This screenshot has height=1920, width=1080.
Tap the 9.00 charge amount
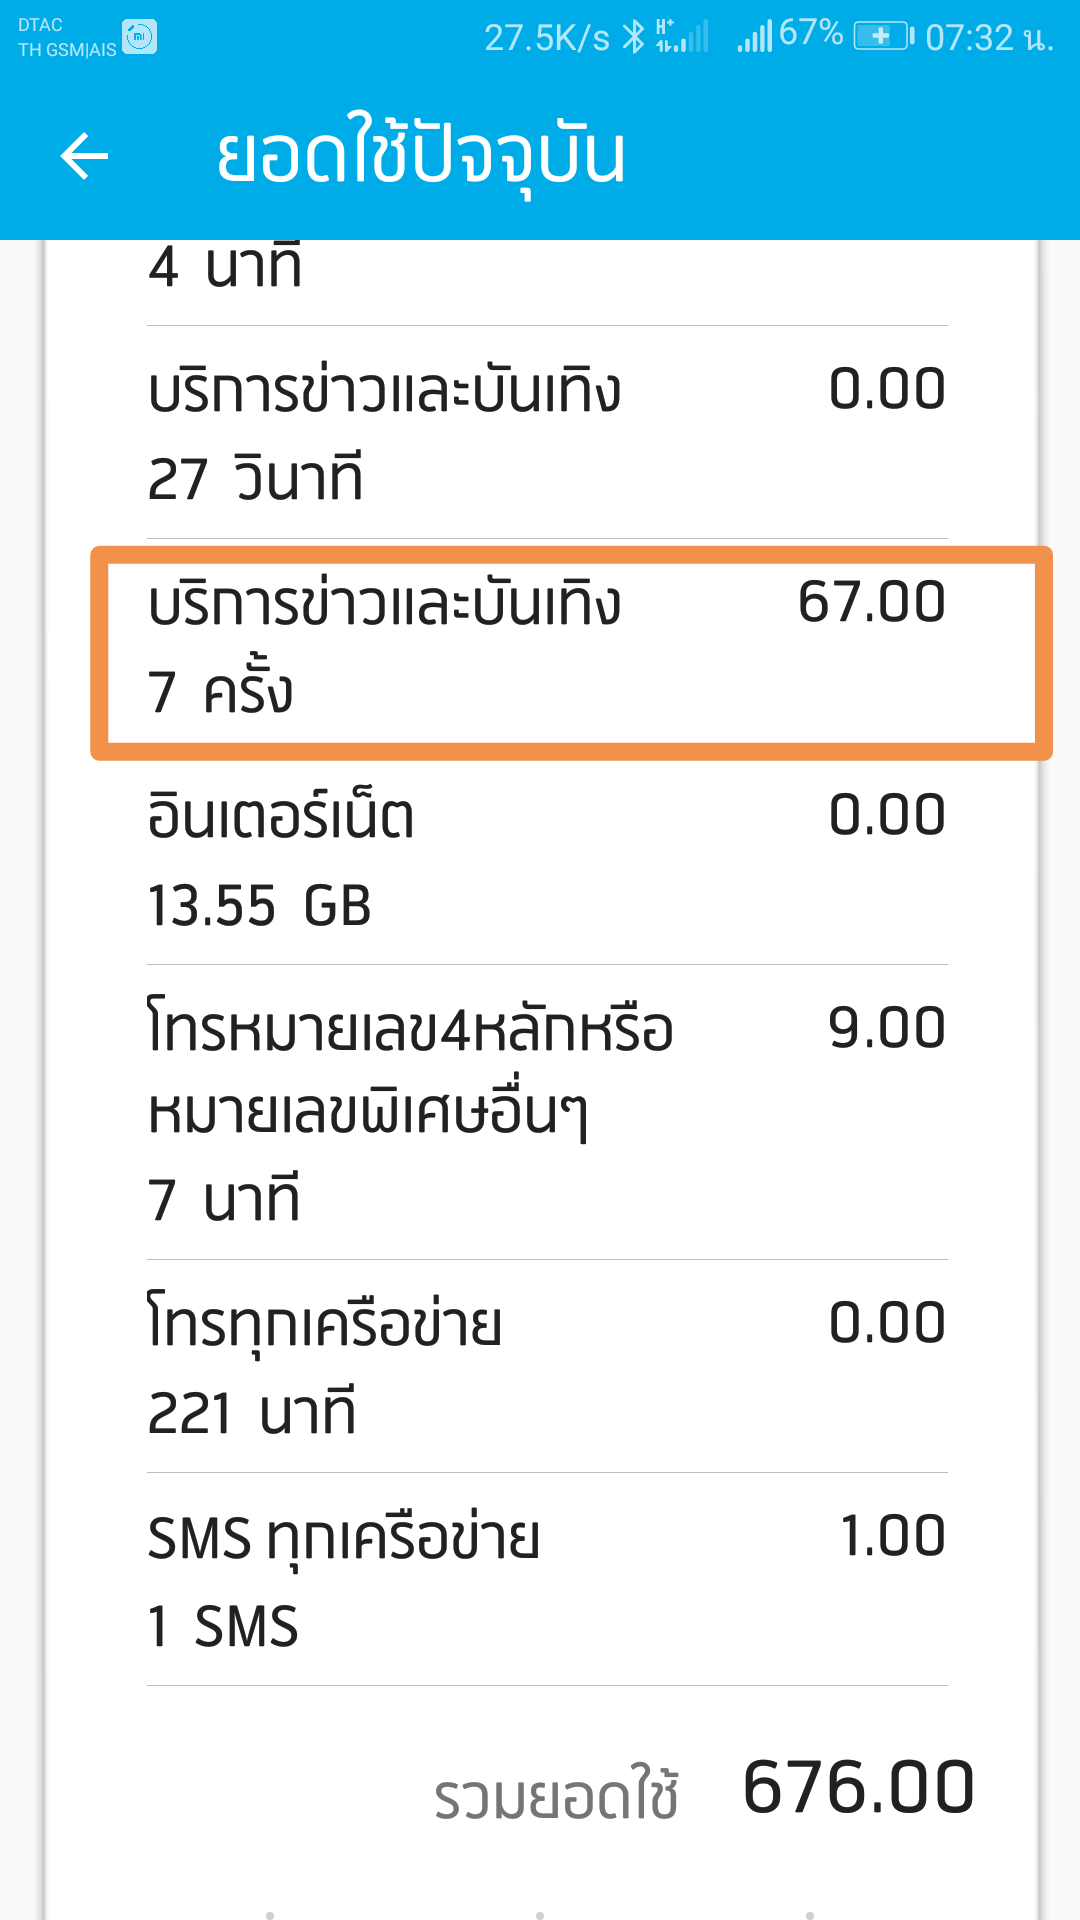click(x=887, y=1028)
